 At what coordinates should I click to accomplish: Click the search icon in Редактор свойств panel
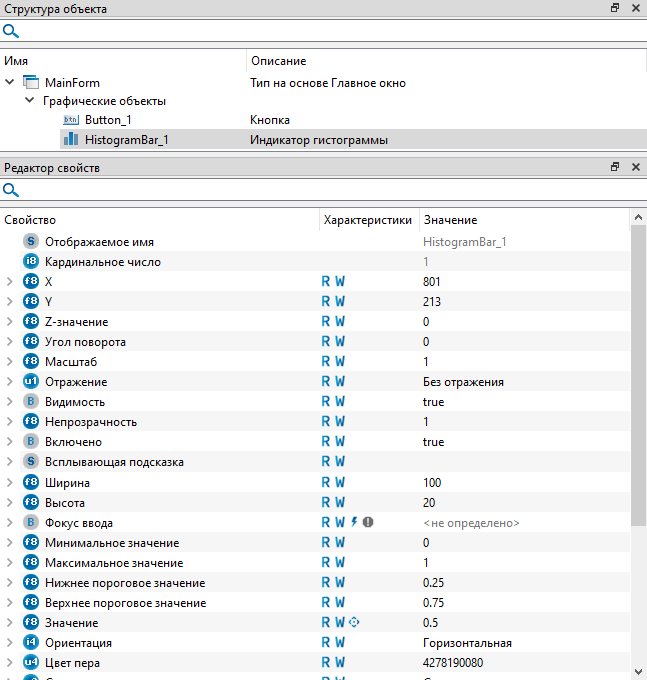point(12,190)
